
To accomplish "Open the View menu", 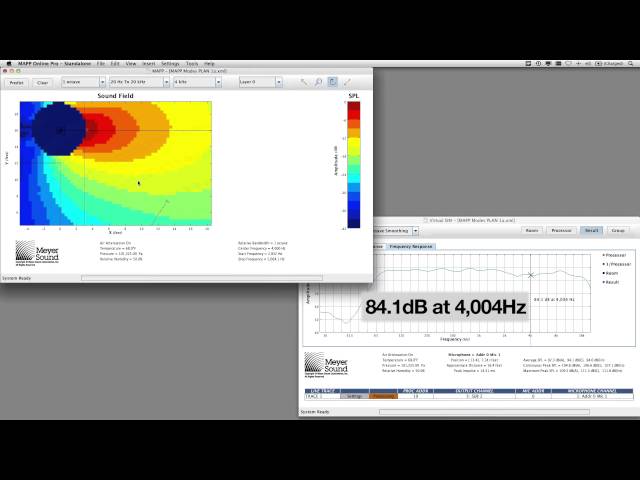I will coord(131,64).
